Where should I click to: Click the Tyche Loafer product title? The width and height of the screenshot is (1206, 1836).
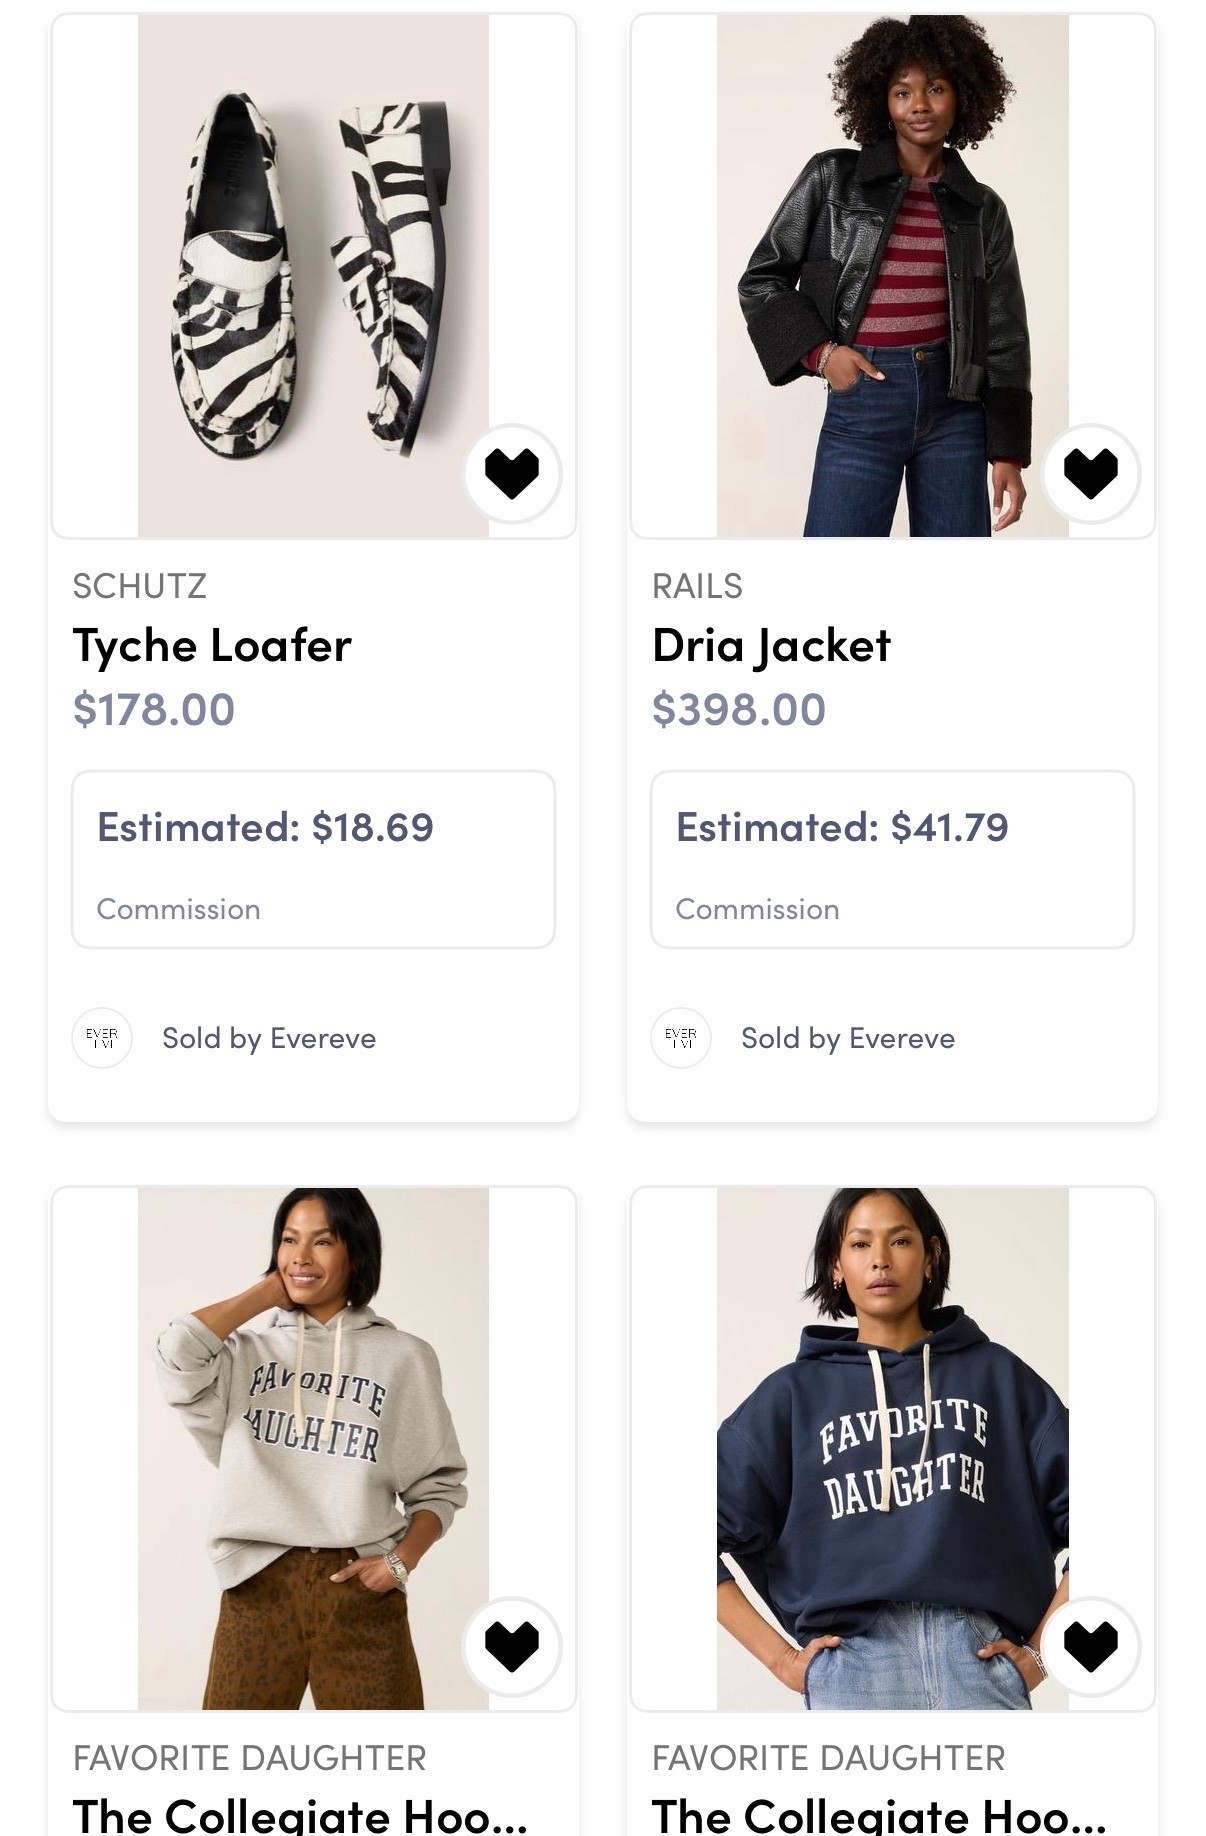pos(212,646)
